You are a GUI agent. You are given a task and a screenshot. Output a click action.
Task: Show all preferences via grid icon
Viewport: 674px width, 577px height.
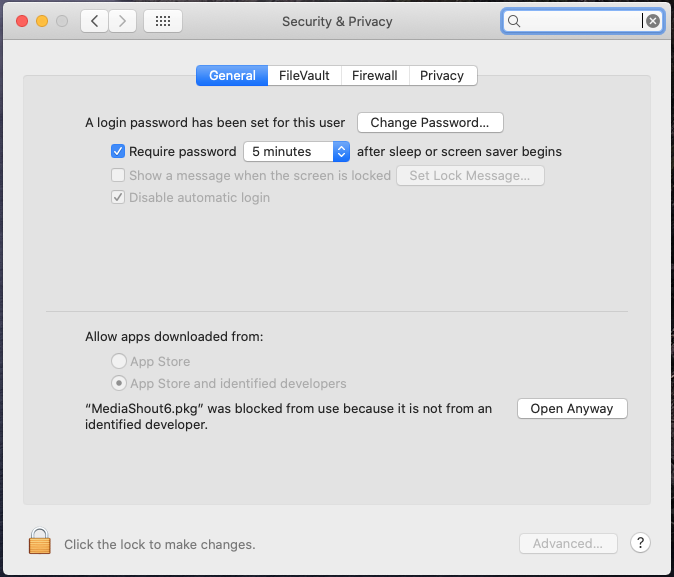point(163,21)
